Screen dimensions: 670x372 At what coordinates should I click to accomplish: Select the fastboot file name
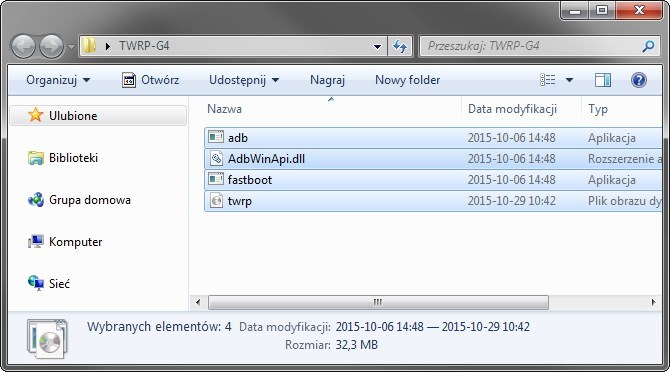pos(250,180)
